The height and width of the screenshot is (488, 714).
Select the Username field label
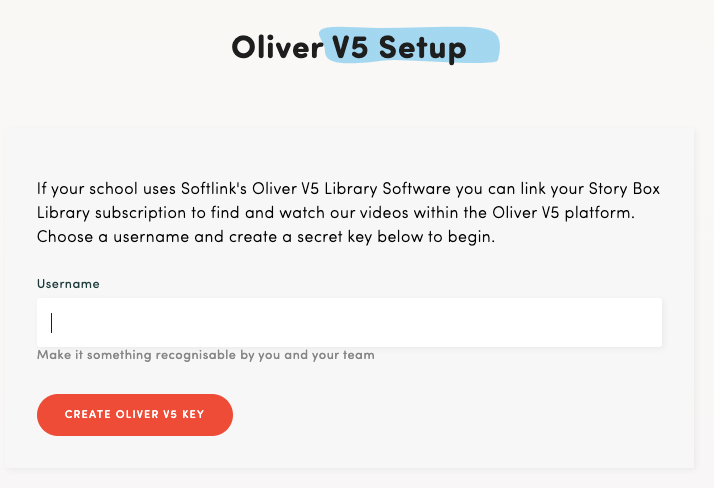[68, 284]
